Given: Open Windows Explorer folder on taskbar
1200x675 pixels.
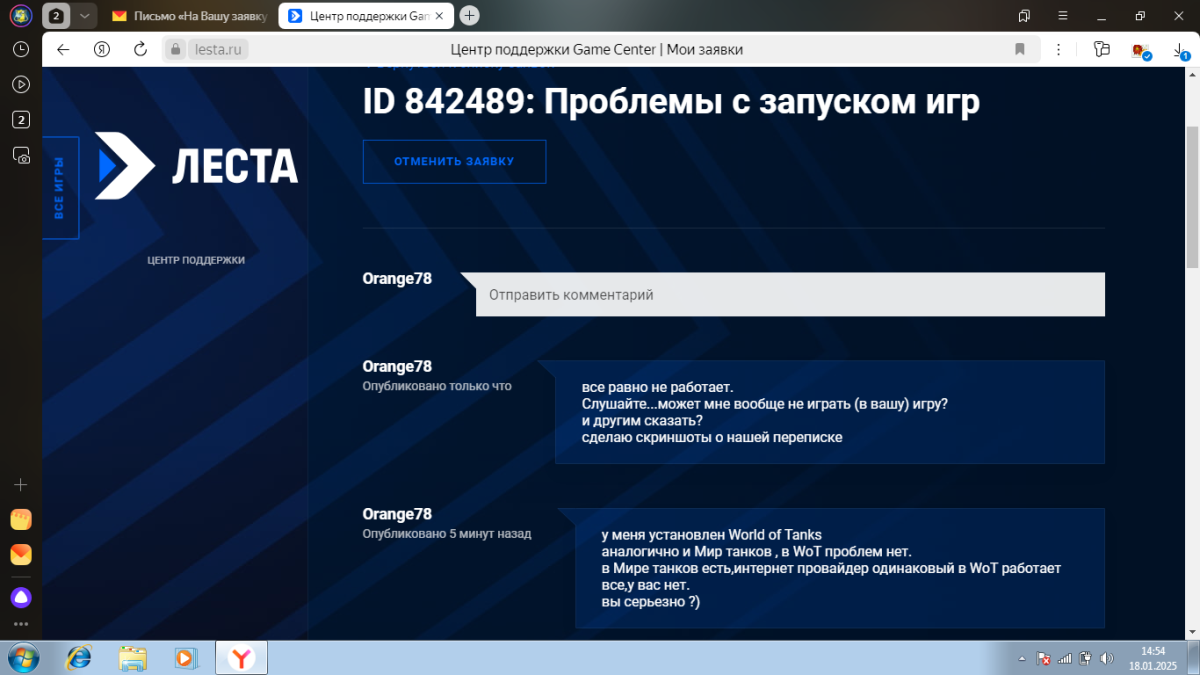Looking at the screenshot, I should click(132, 658).
